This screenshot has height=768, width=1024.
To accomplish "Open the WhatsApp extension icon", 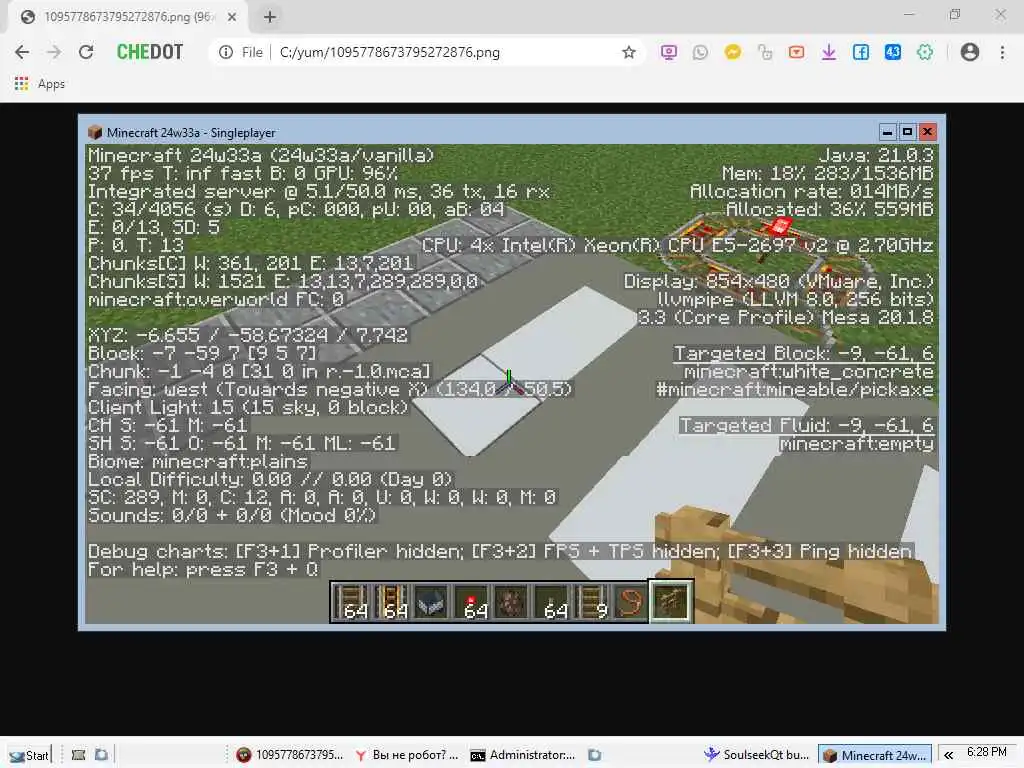I will (x=701, y=52).
